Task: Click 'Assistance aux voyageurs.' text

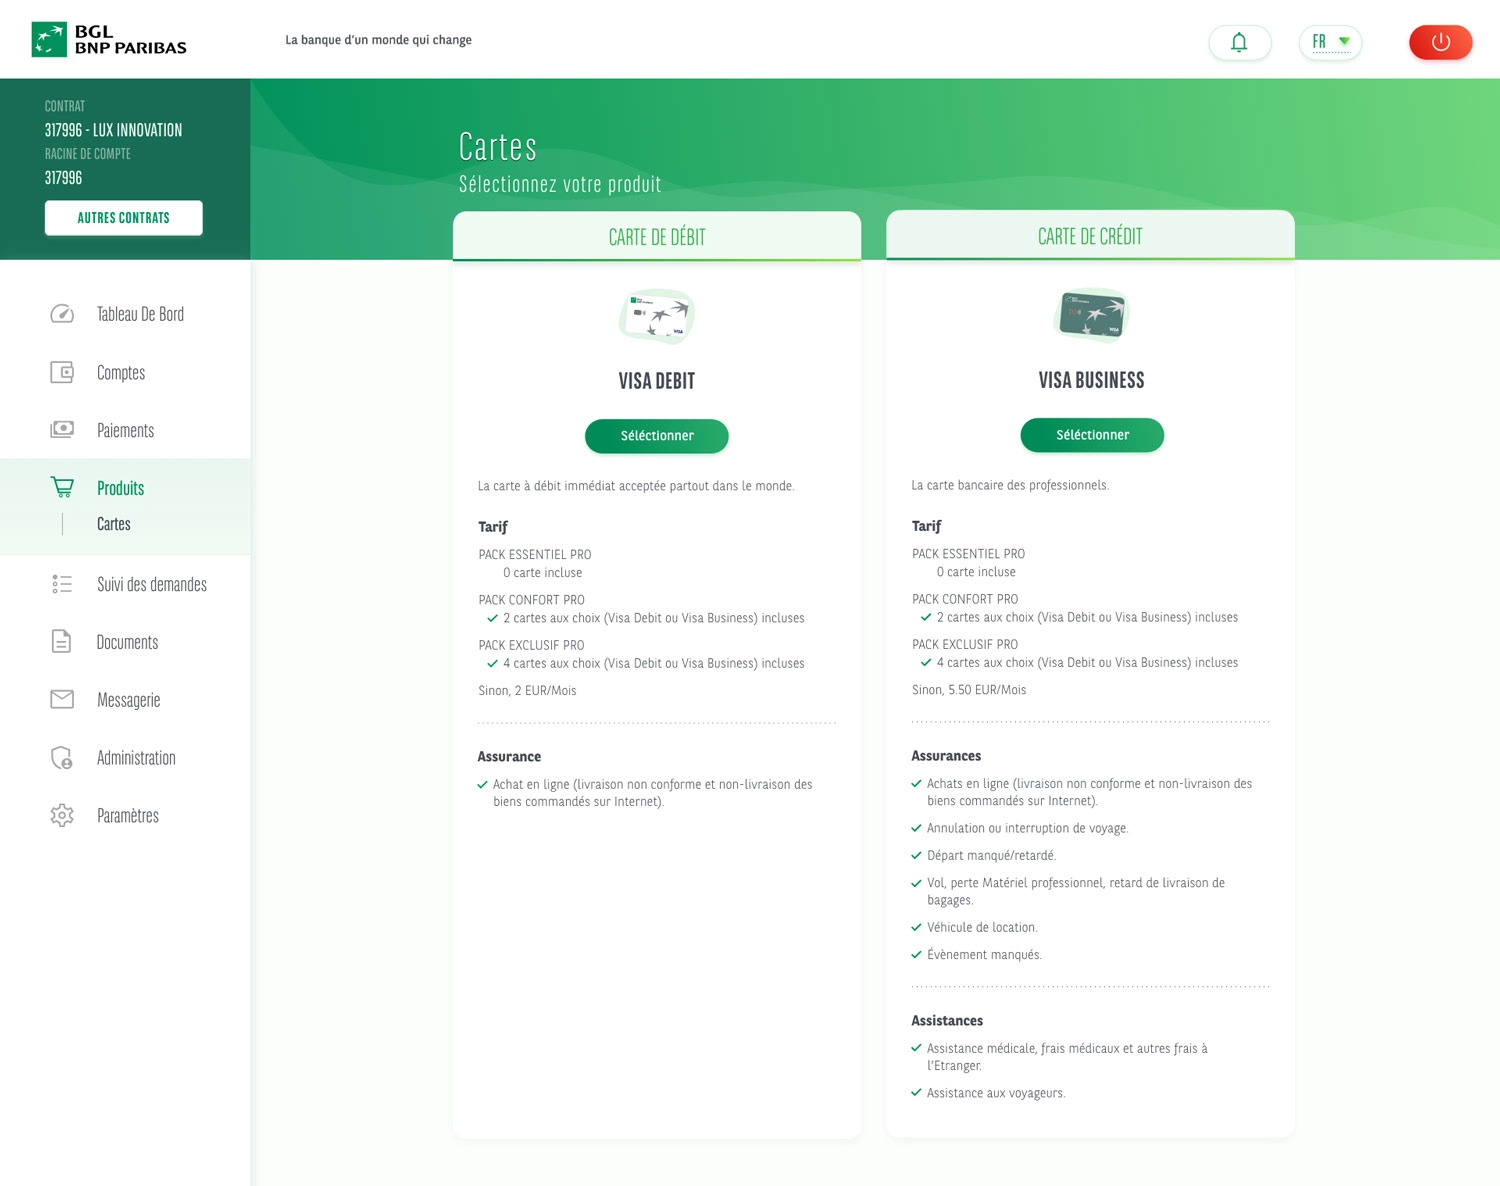Action: tap(996, 1093)
